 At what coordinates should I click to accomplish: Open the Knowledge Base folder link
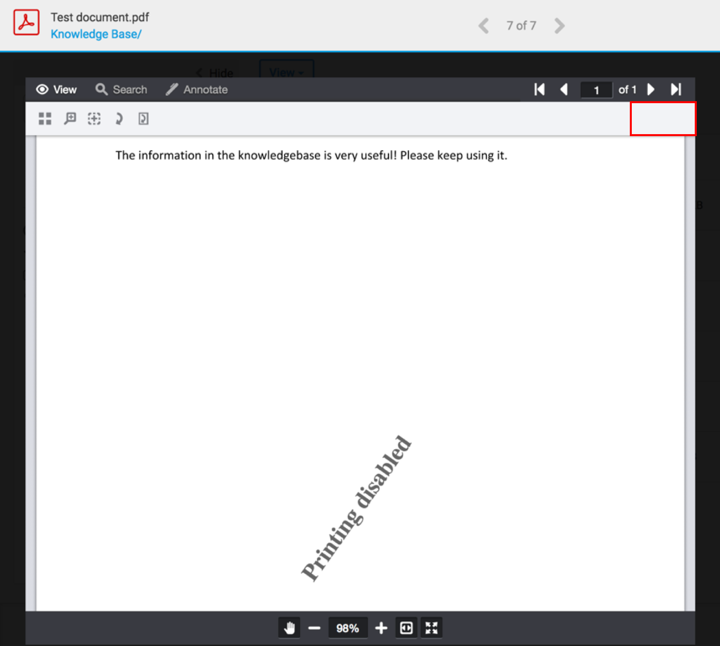click(96, 34)
